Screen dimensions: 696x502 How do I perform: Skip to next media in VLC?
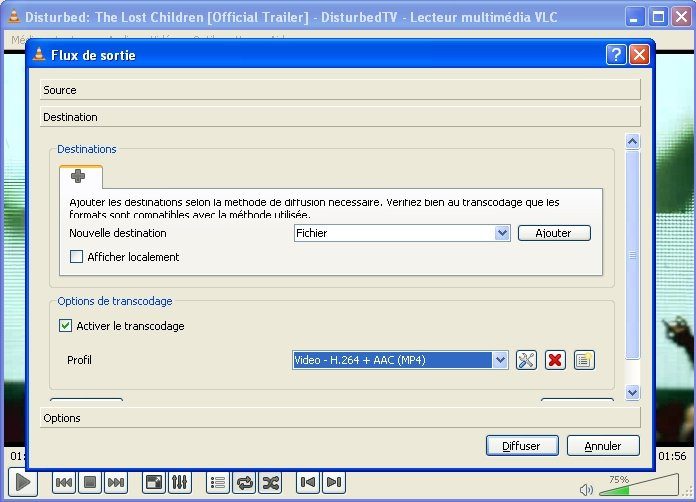point(116,482)
